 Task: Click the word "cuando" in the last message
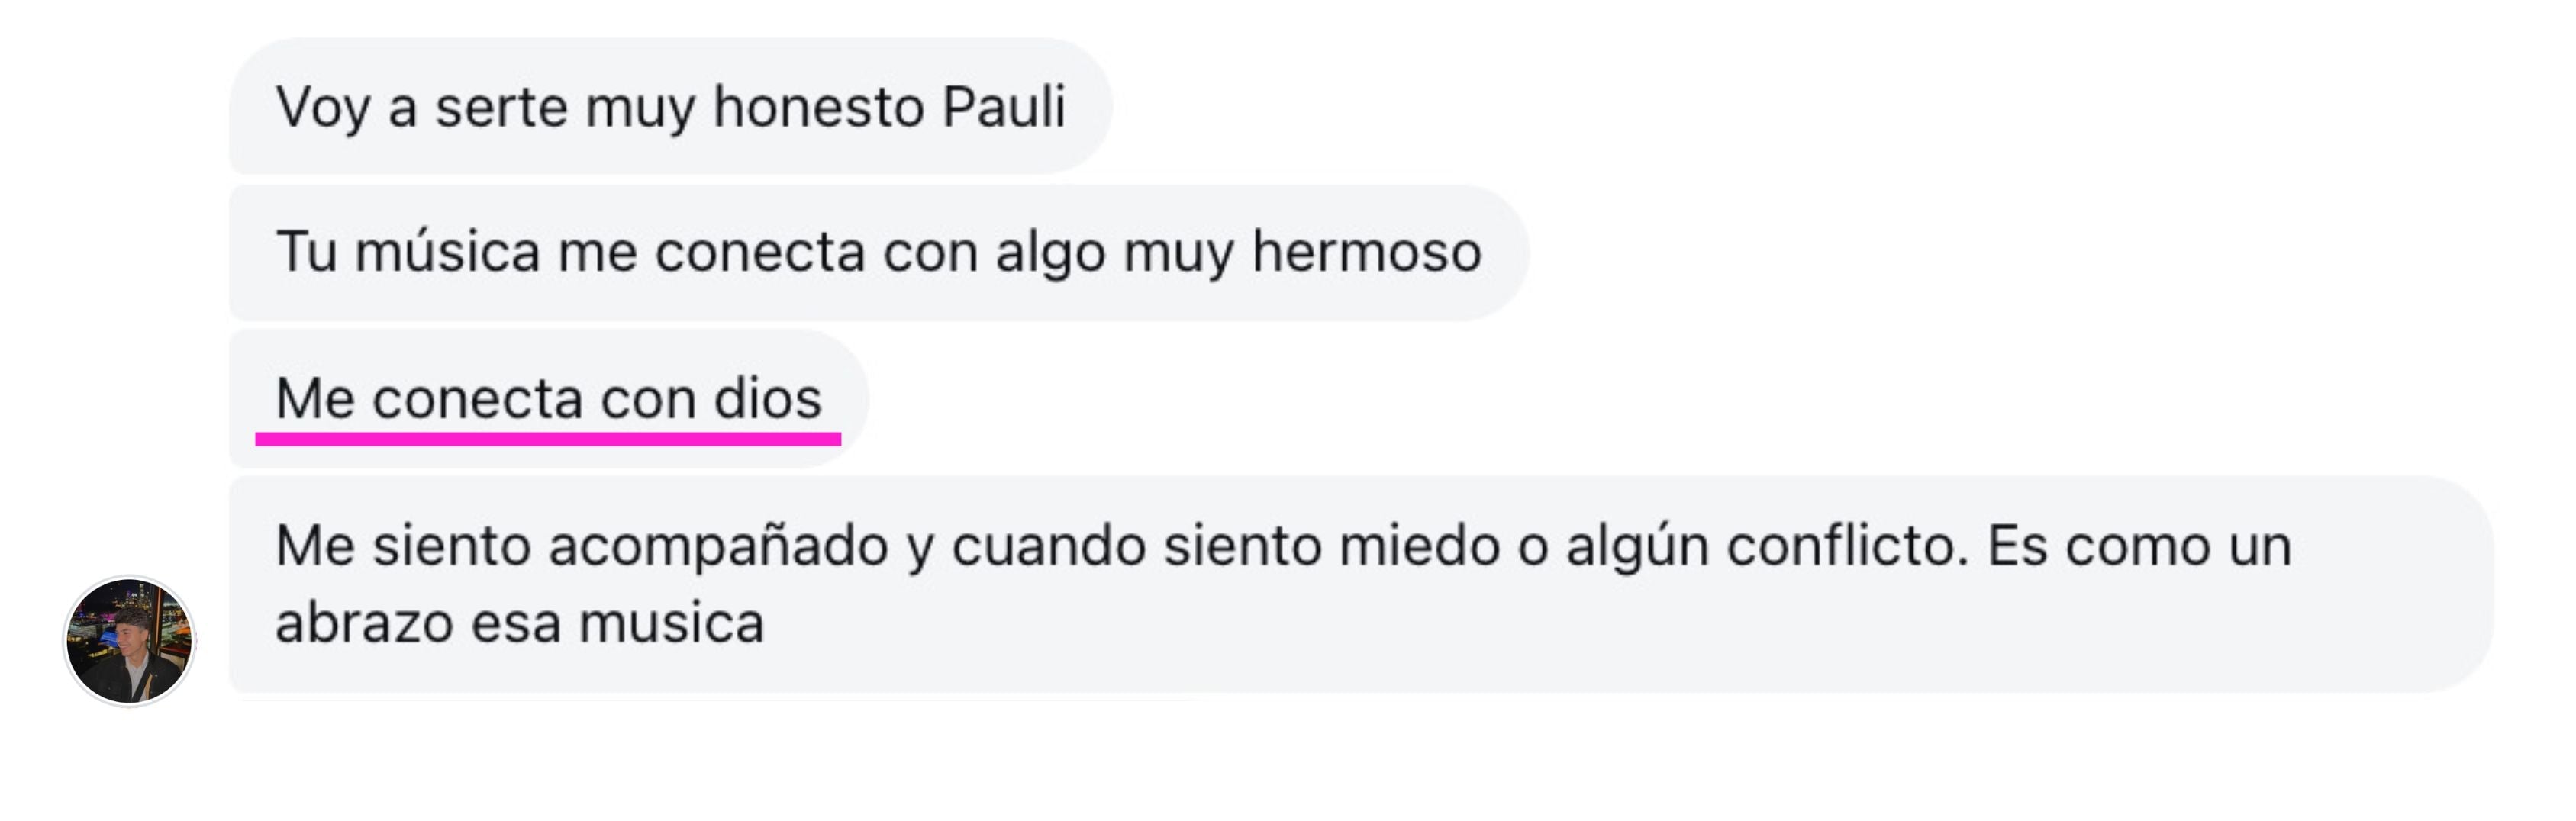tap(1049, 546)
